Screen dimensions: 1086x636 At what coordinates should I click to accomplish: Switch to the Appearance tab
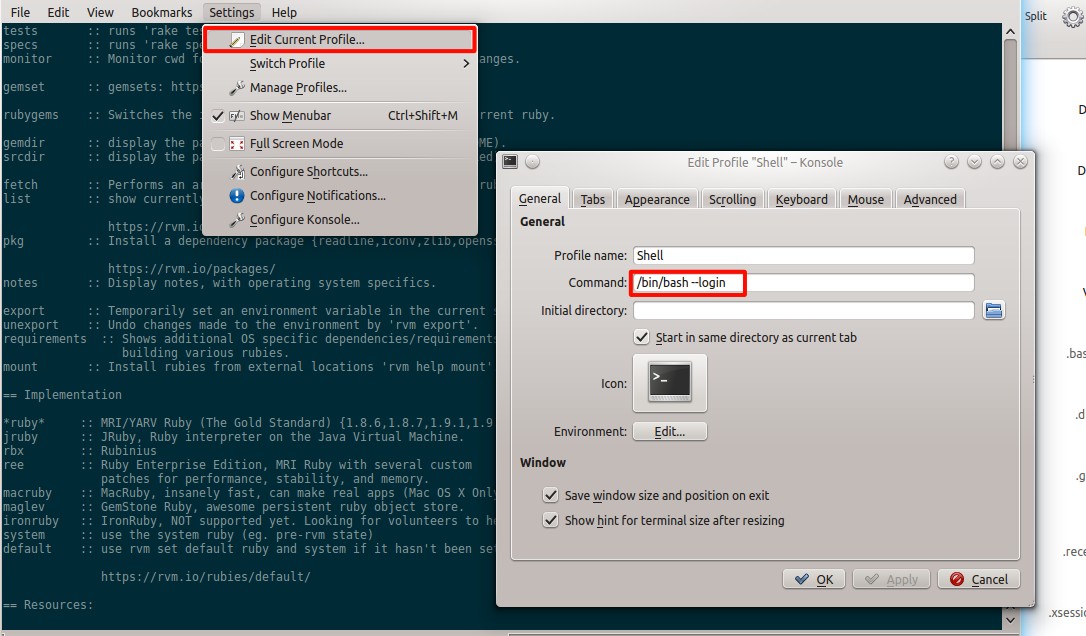(x=657, y=200)
